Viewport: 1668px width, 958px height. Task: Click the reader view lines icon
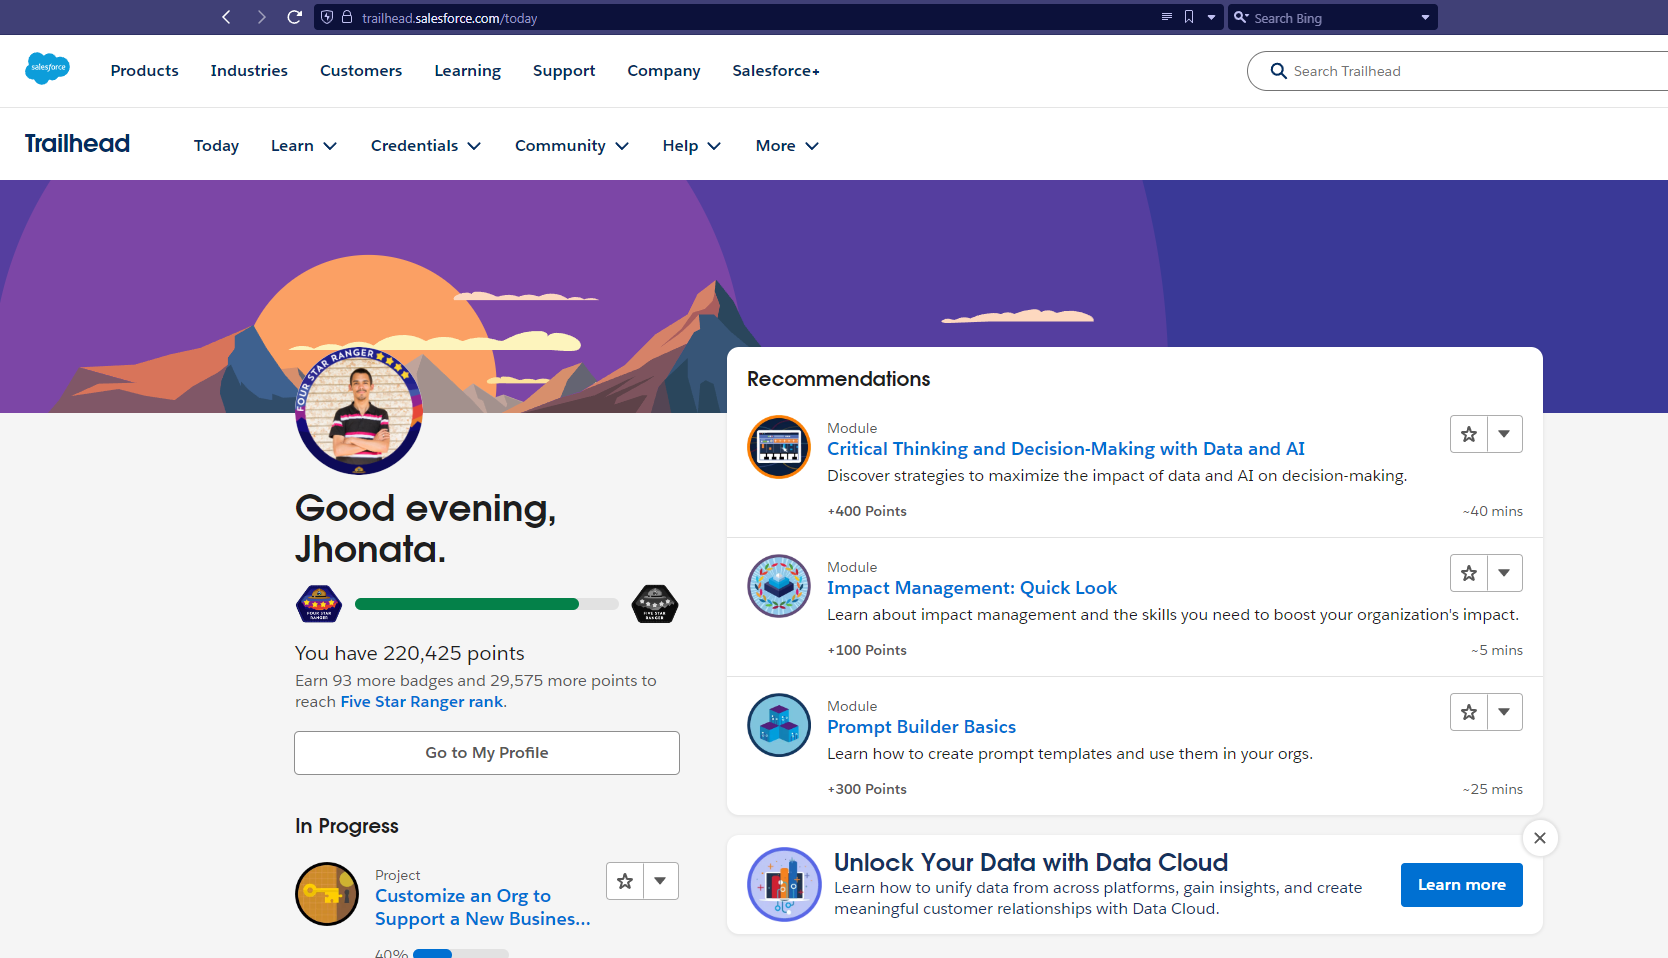1167,17
